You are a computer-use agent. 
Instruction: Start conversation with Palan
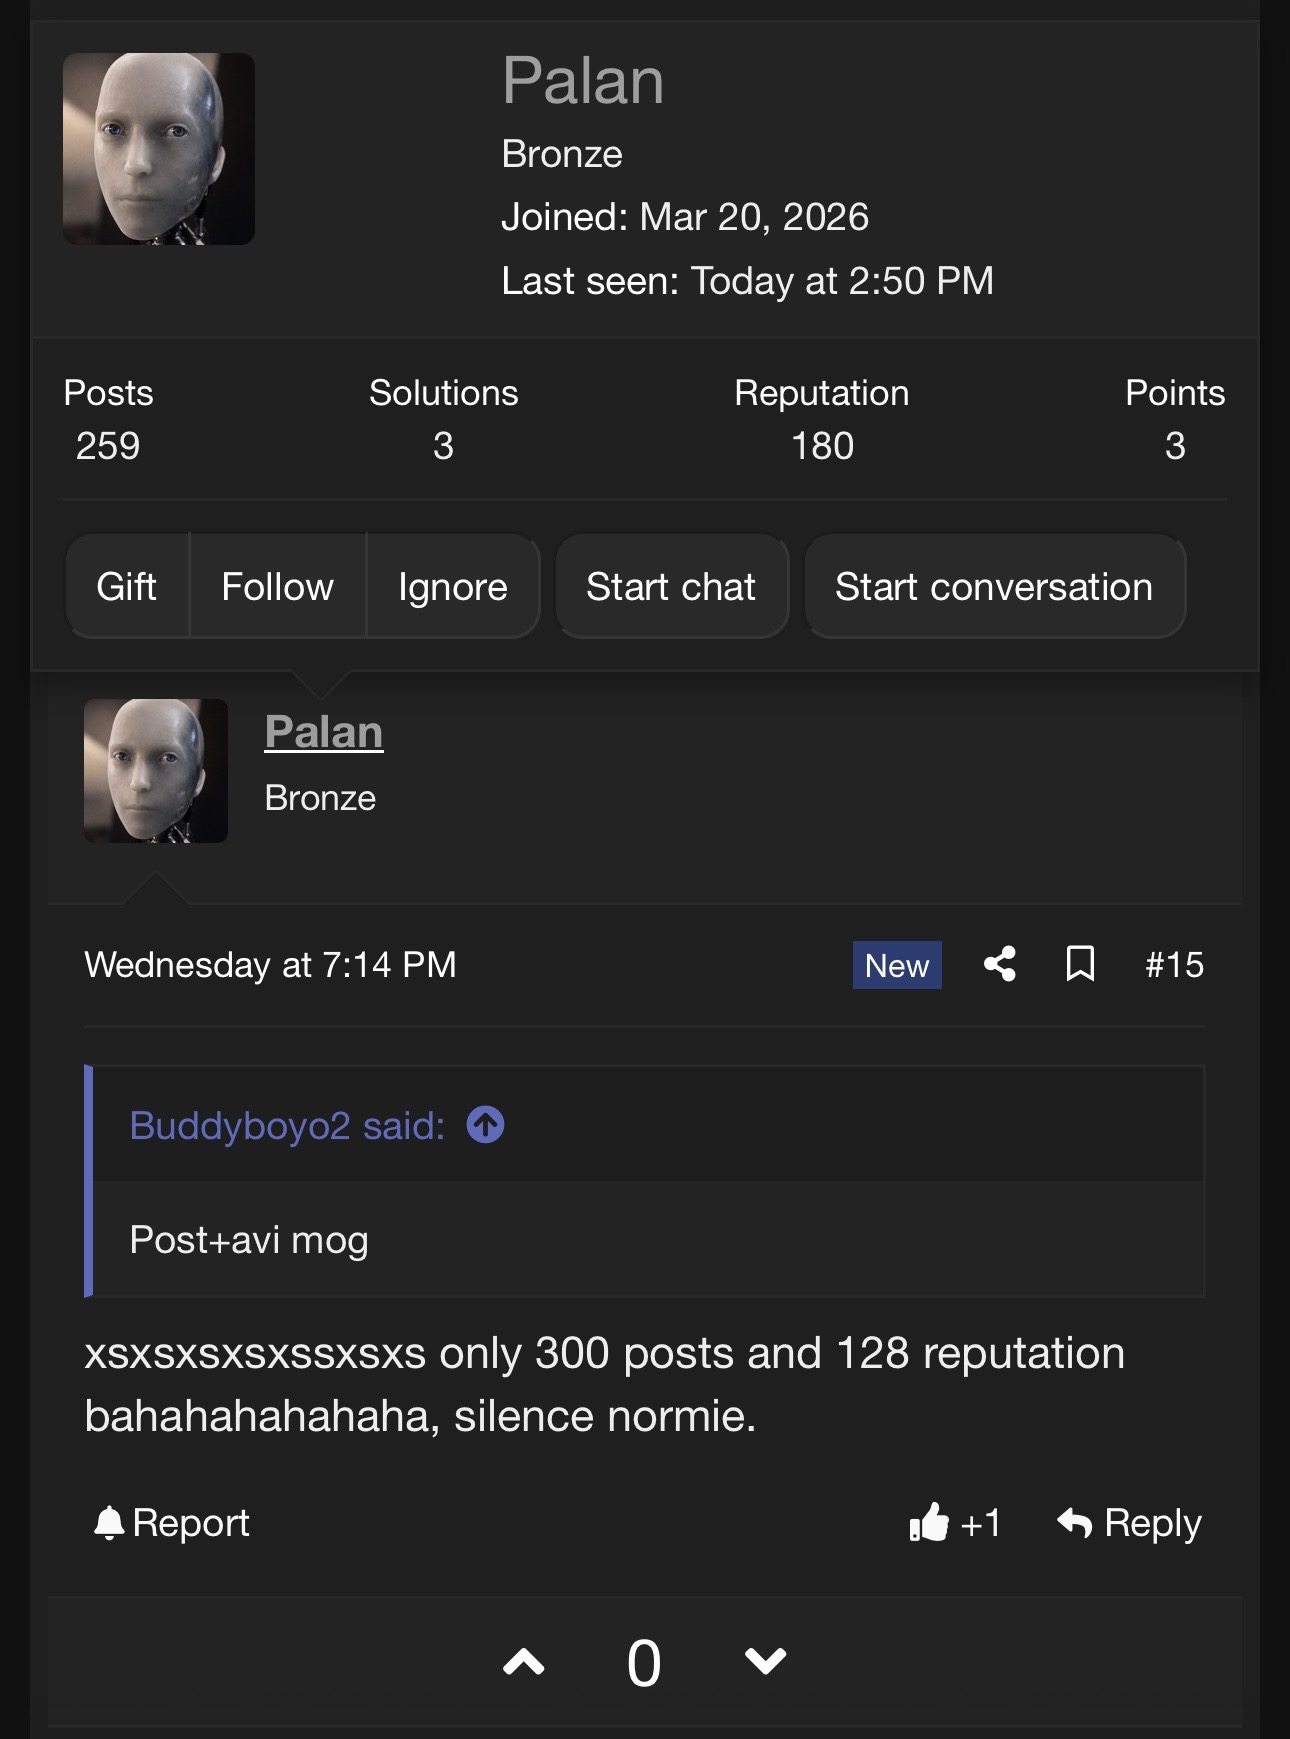coord(994,586)
